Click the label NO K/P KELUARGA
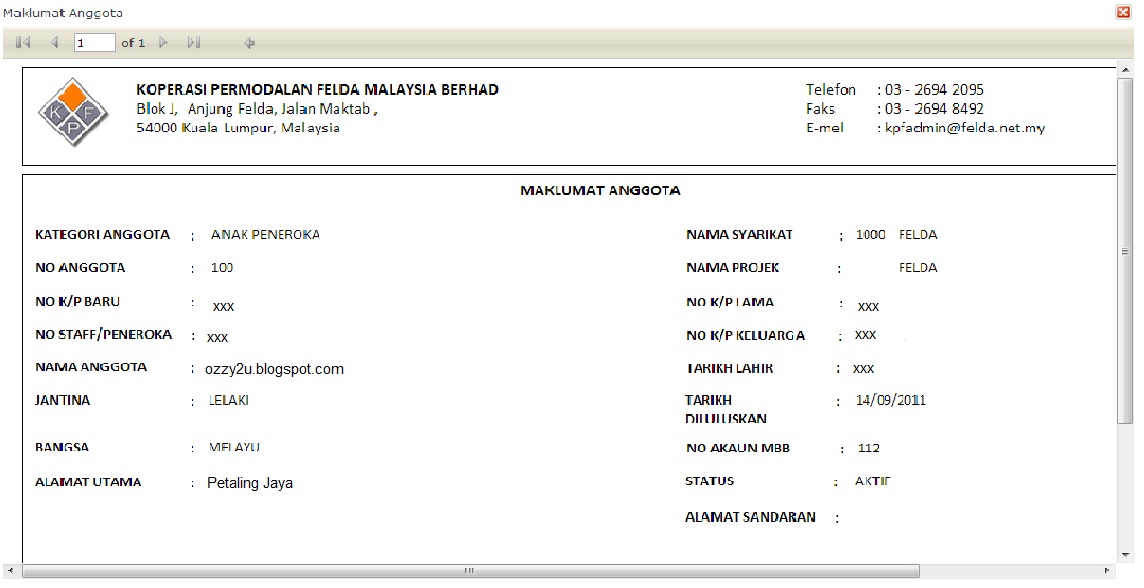 (746, 336)
